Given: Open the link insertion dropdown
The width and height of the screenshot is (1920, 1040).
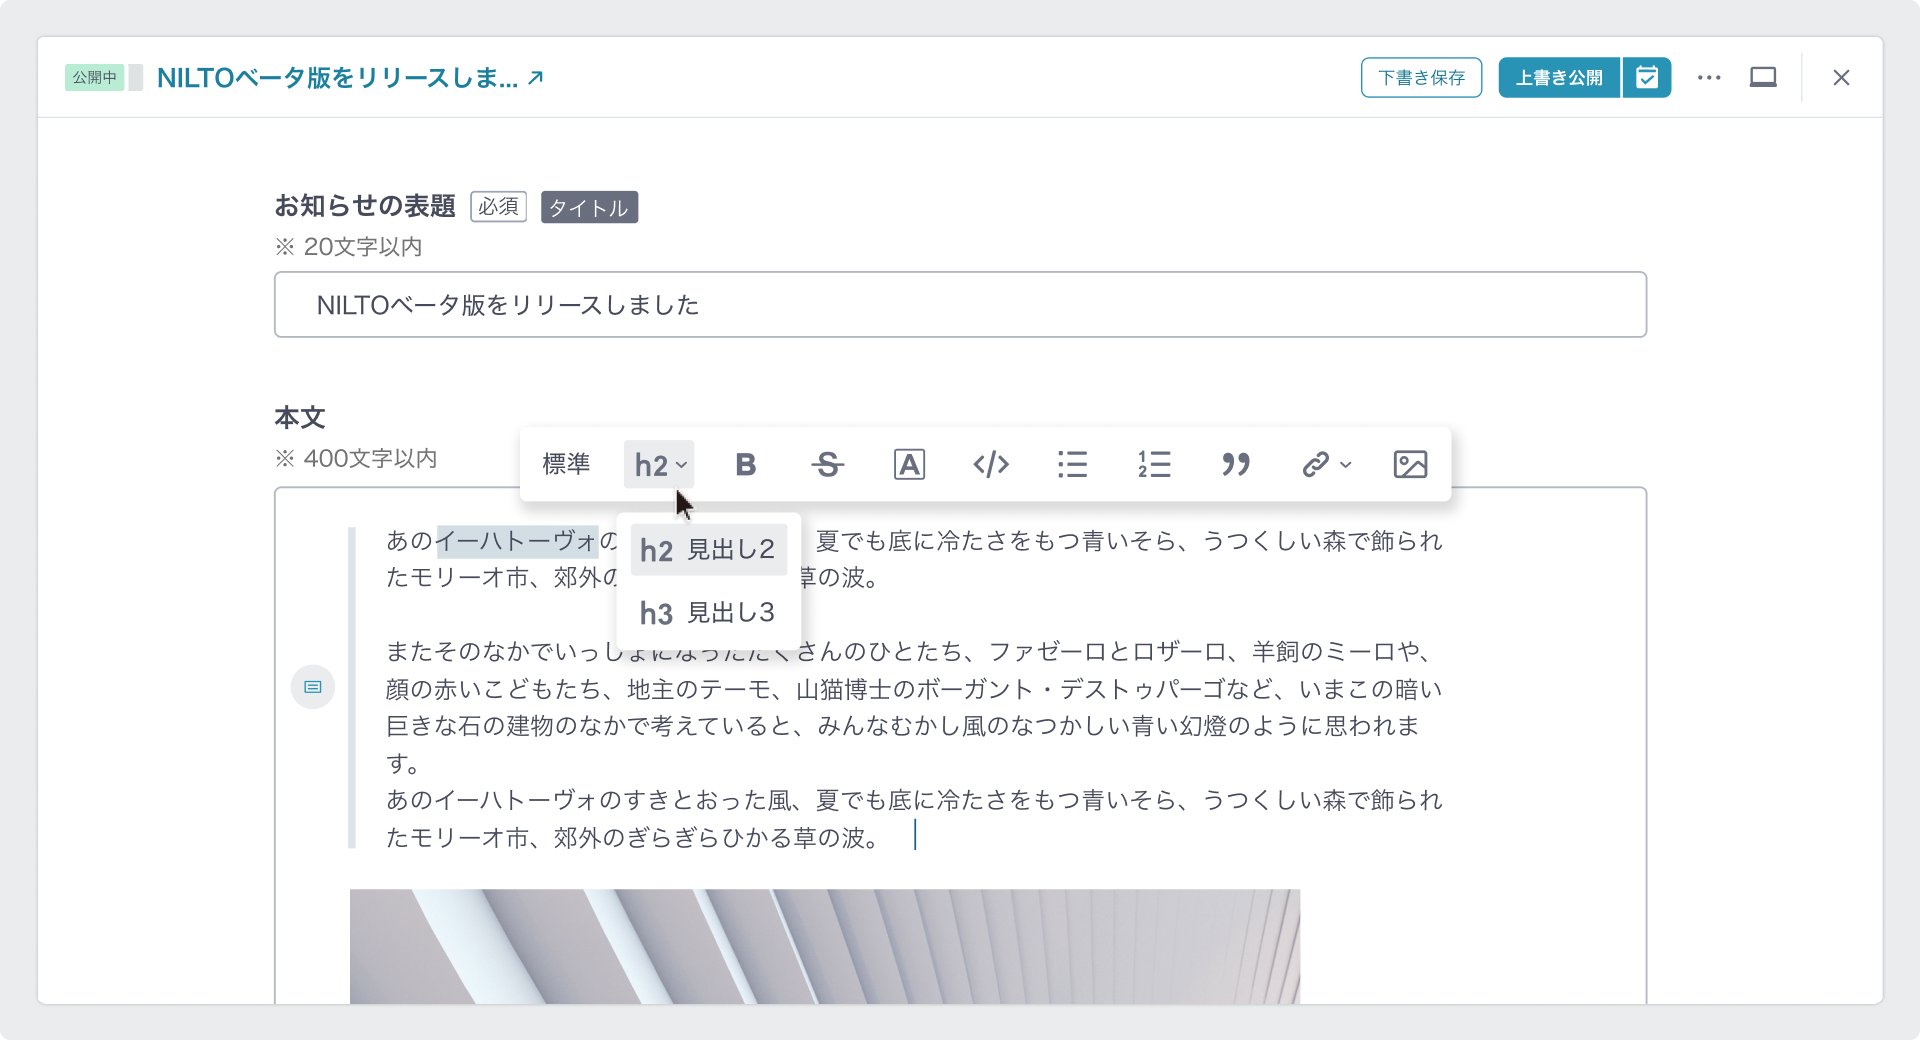Looking at the screenshot, I should click(x=1326, y=464).
